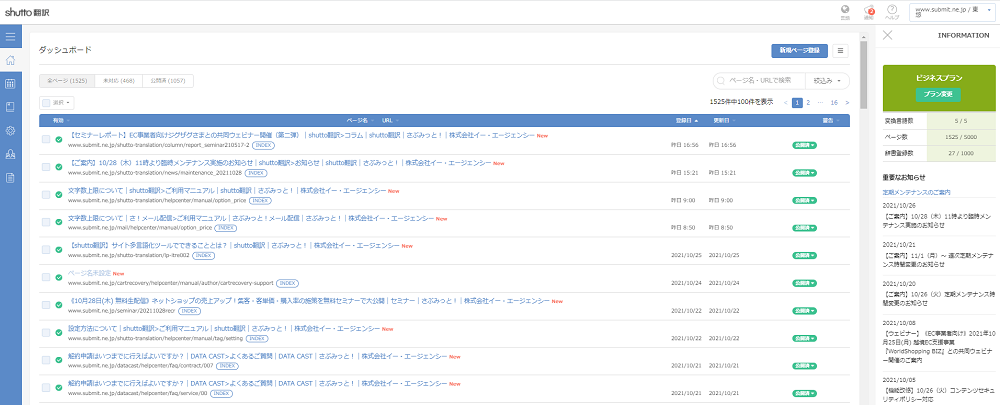Switch to the 公開済 (1057) tab
Screen dimensions: 1000x405
[167, 80]
